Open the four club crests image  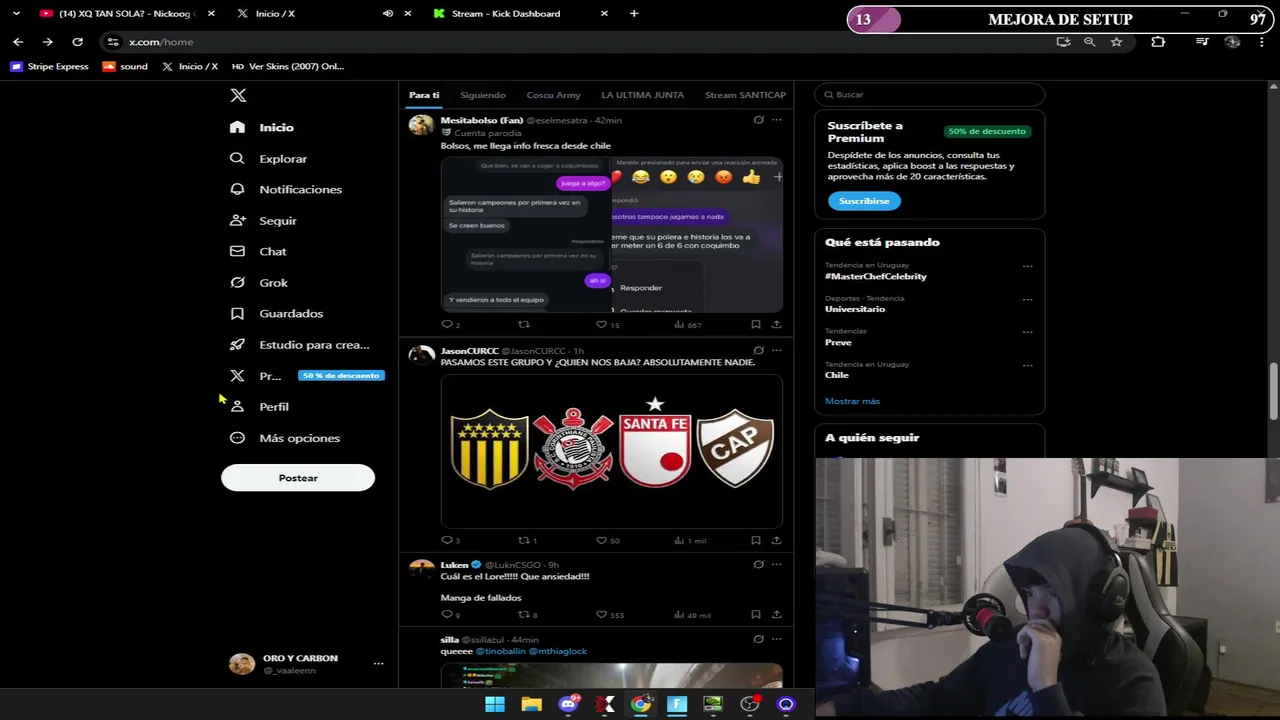[611, 450]
